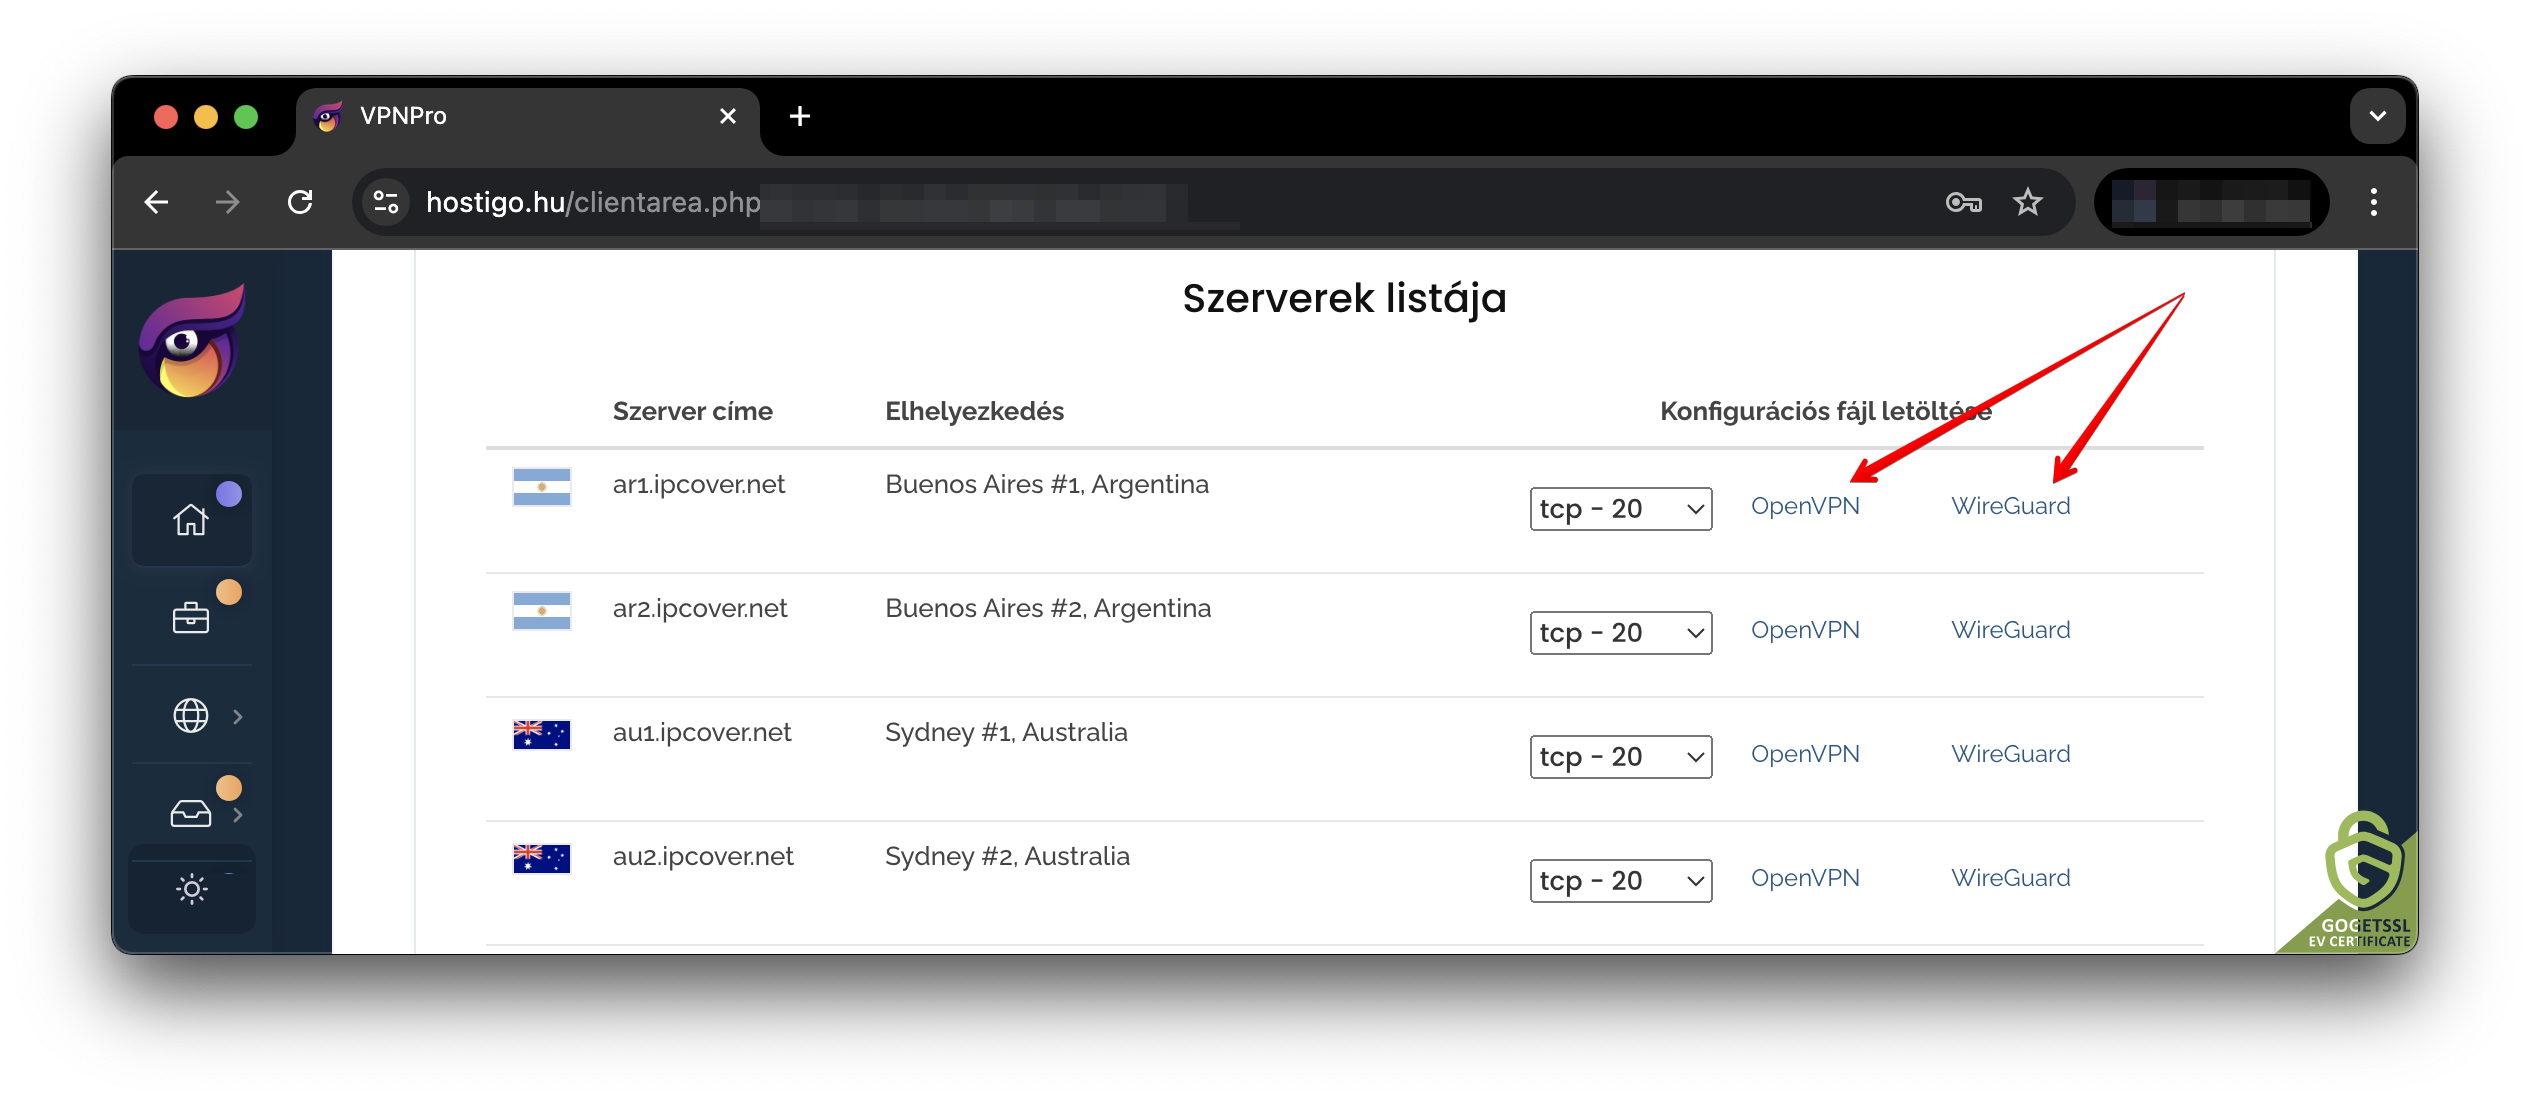Click the 'Szerverek listája' heading

1344,299
